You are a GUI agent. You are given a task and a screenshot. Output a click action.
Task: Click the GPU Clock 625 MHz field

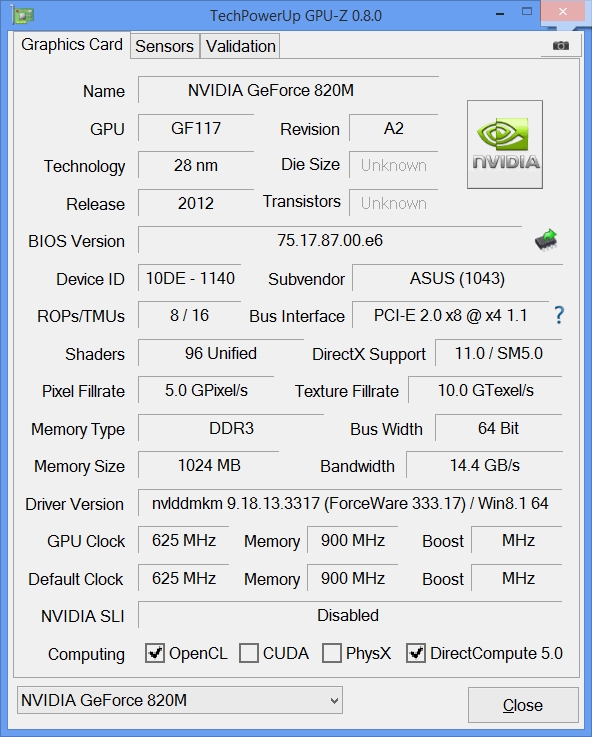(184, 541)
